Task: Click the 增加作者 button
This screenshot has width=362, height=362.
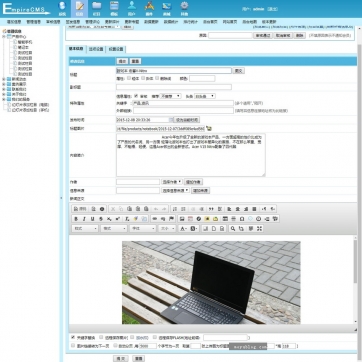Action: pyautogui.click(x=193, y=182)
